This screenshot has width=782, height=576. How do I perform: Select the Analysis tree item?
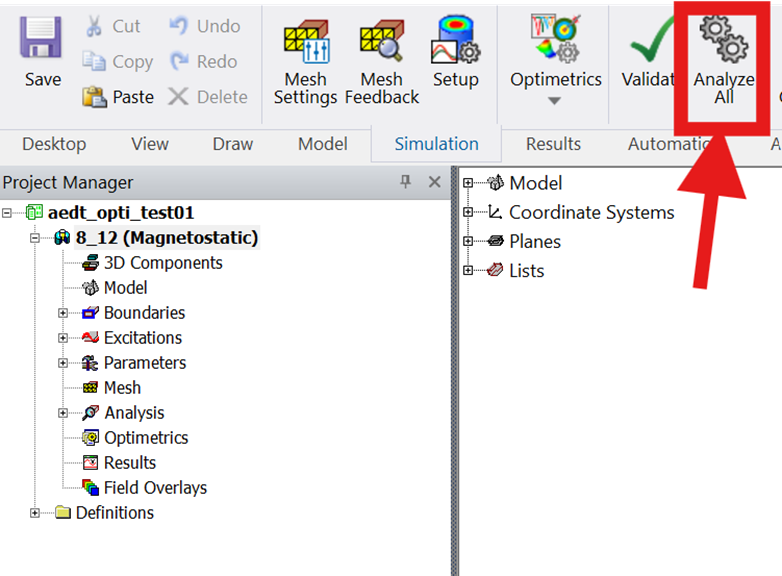(x=134, y=413)
